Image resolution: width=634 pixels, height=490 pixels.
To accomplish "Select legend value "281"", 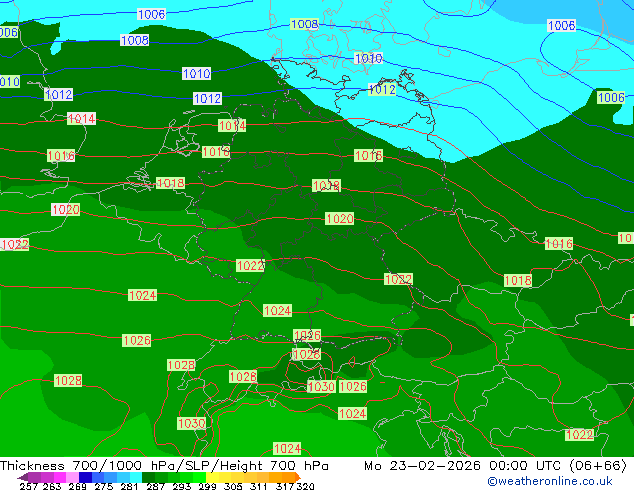I will point(129,486).
